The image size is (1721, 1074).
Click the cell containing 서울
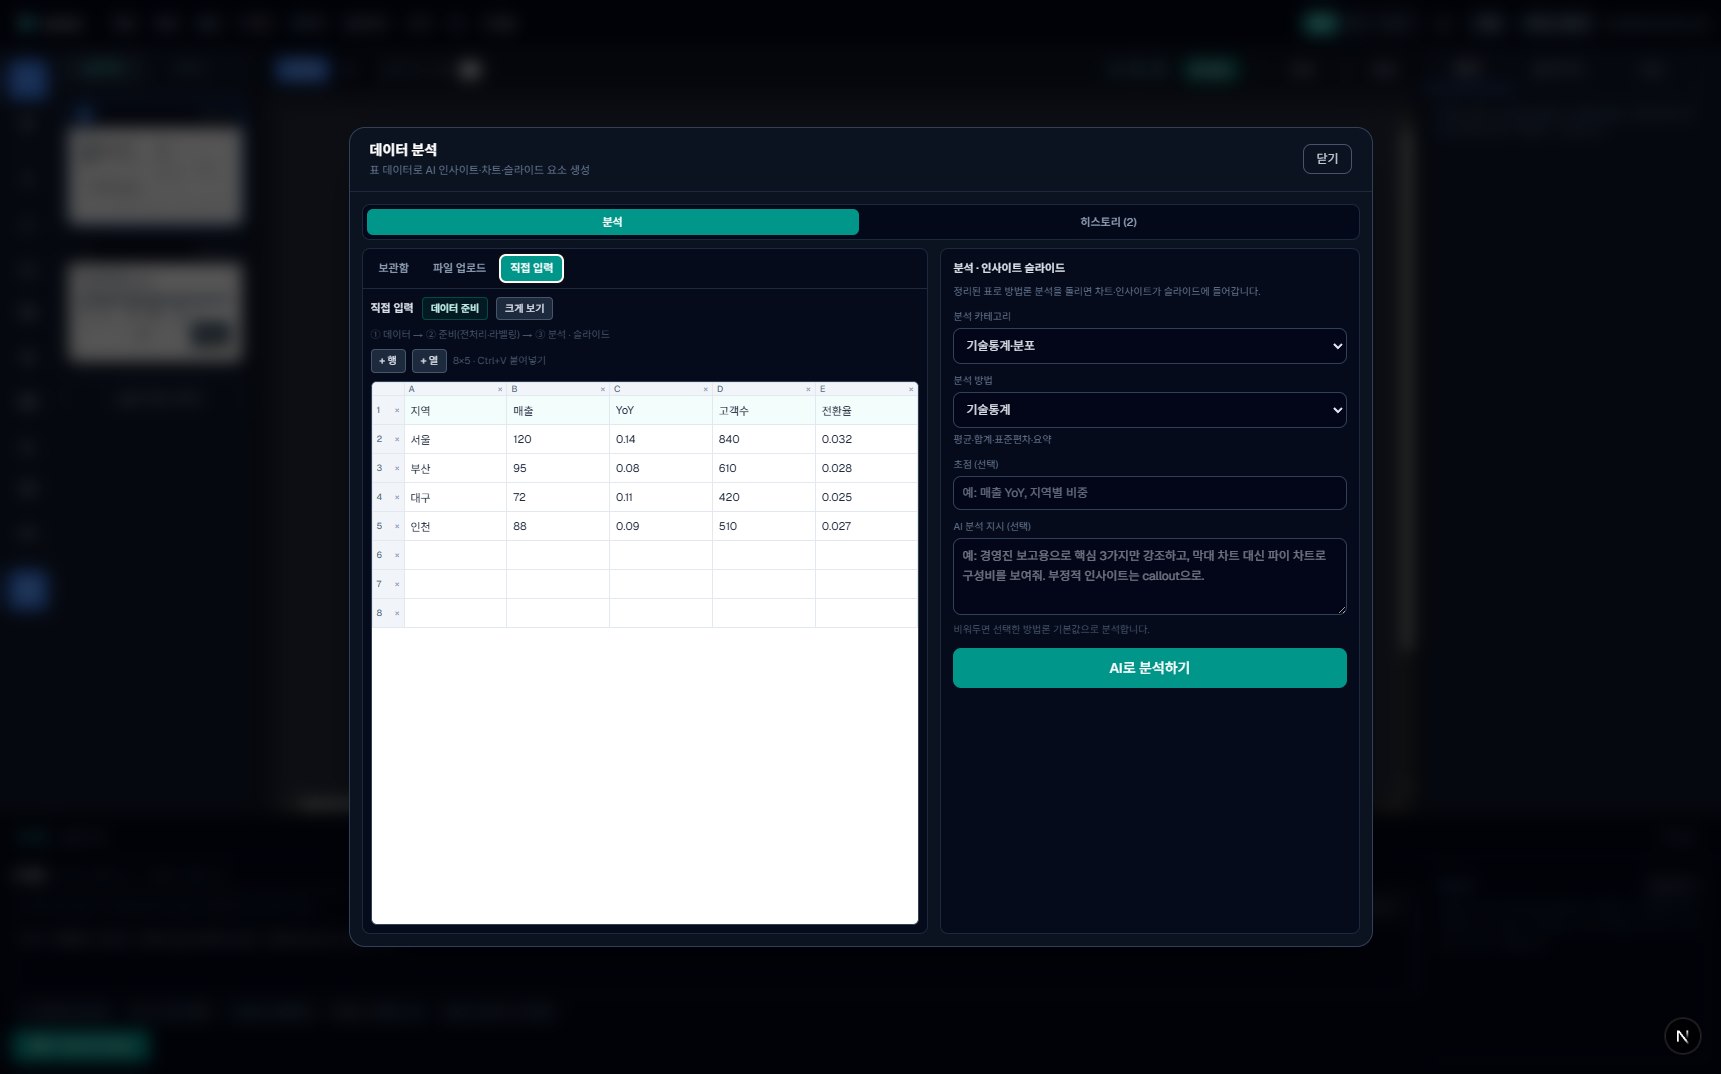[455, 440]
